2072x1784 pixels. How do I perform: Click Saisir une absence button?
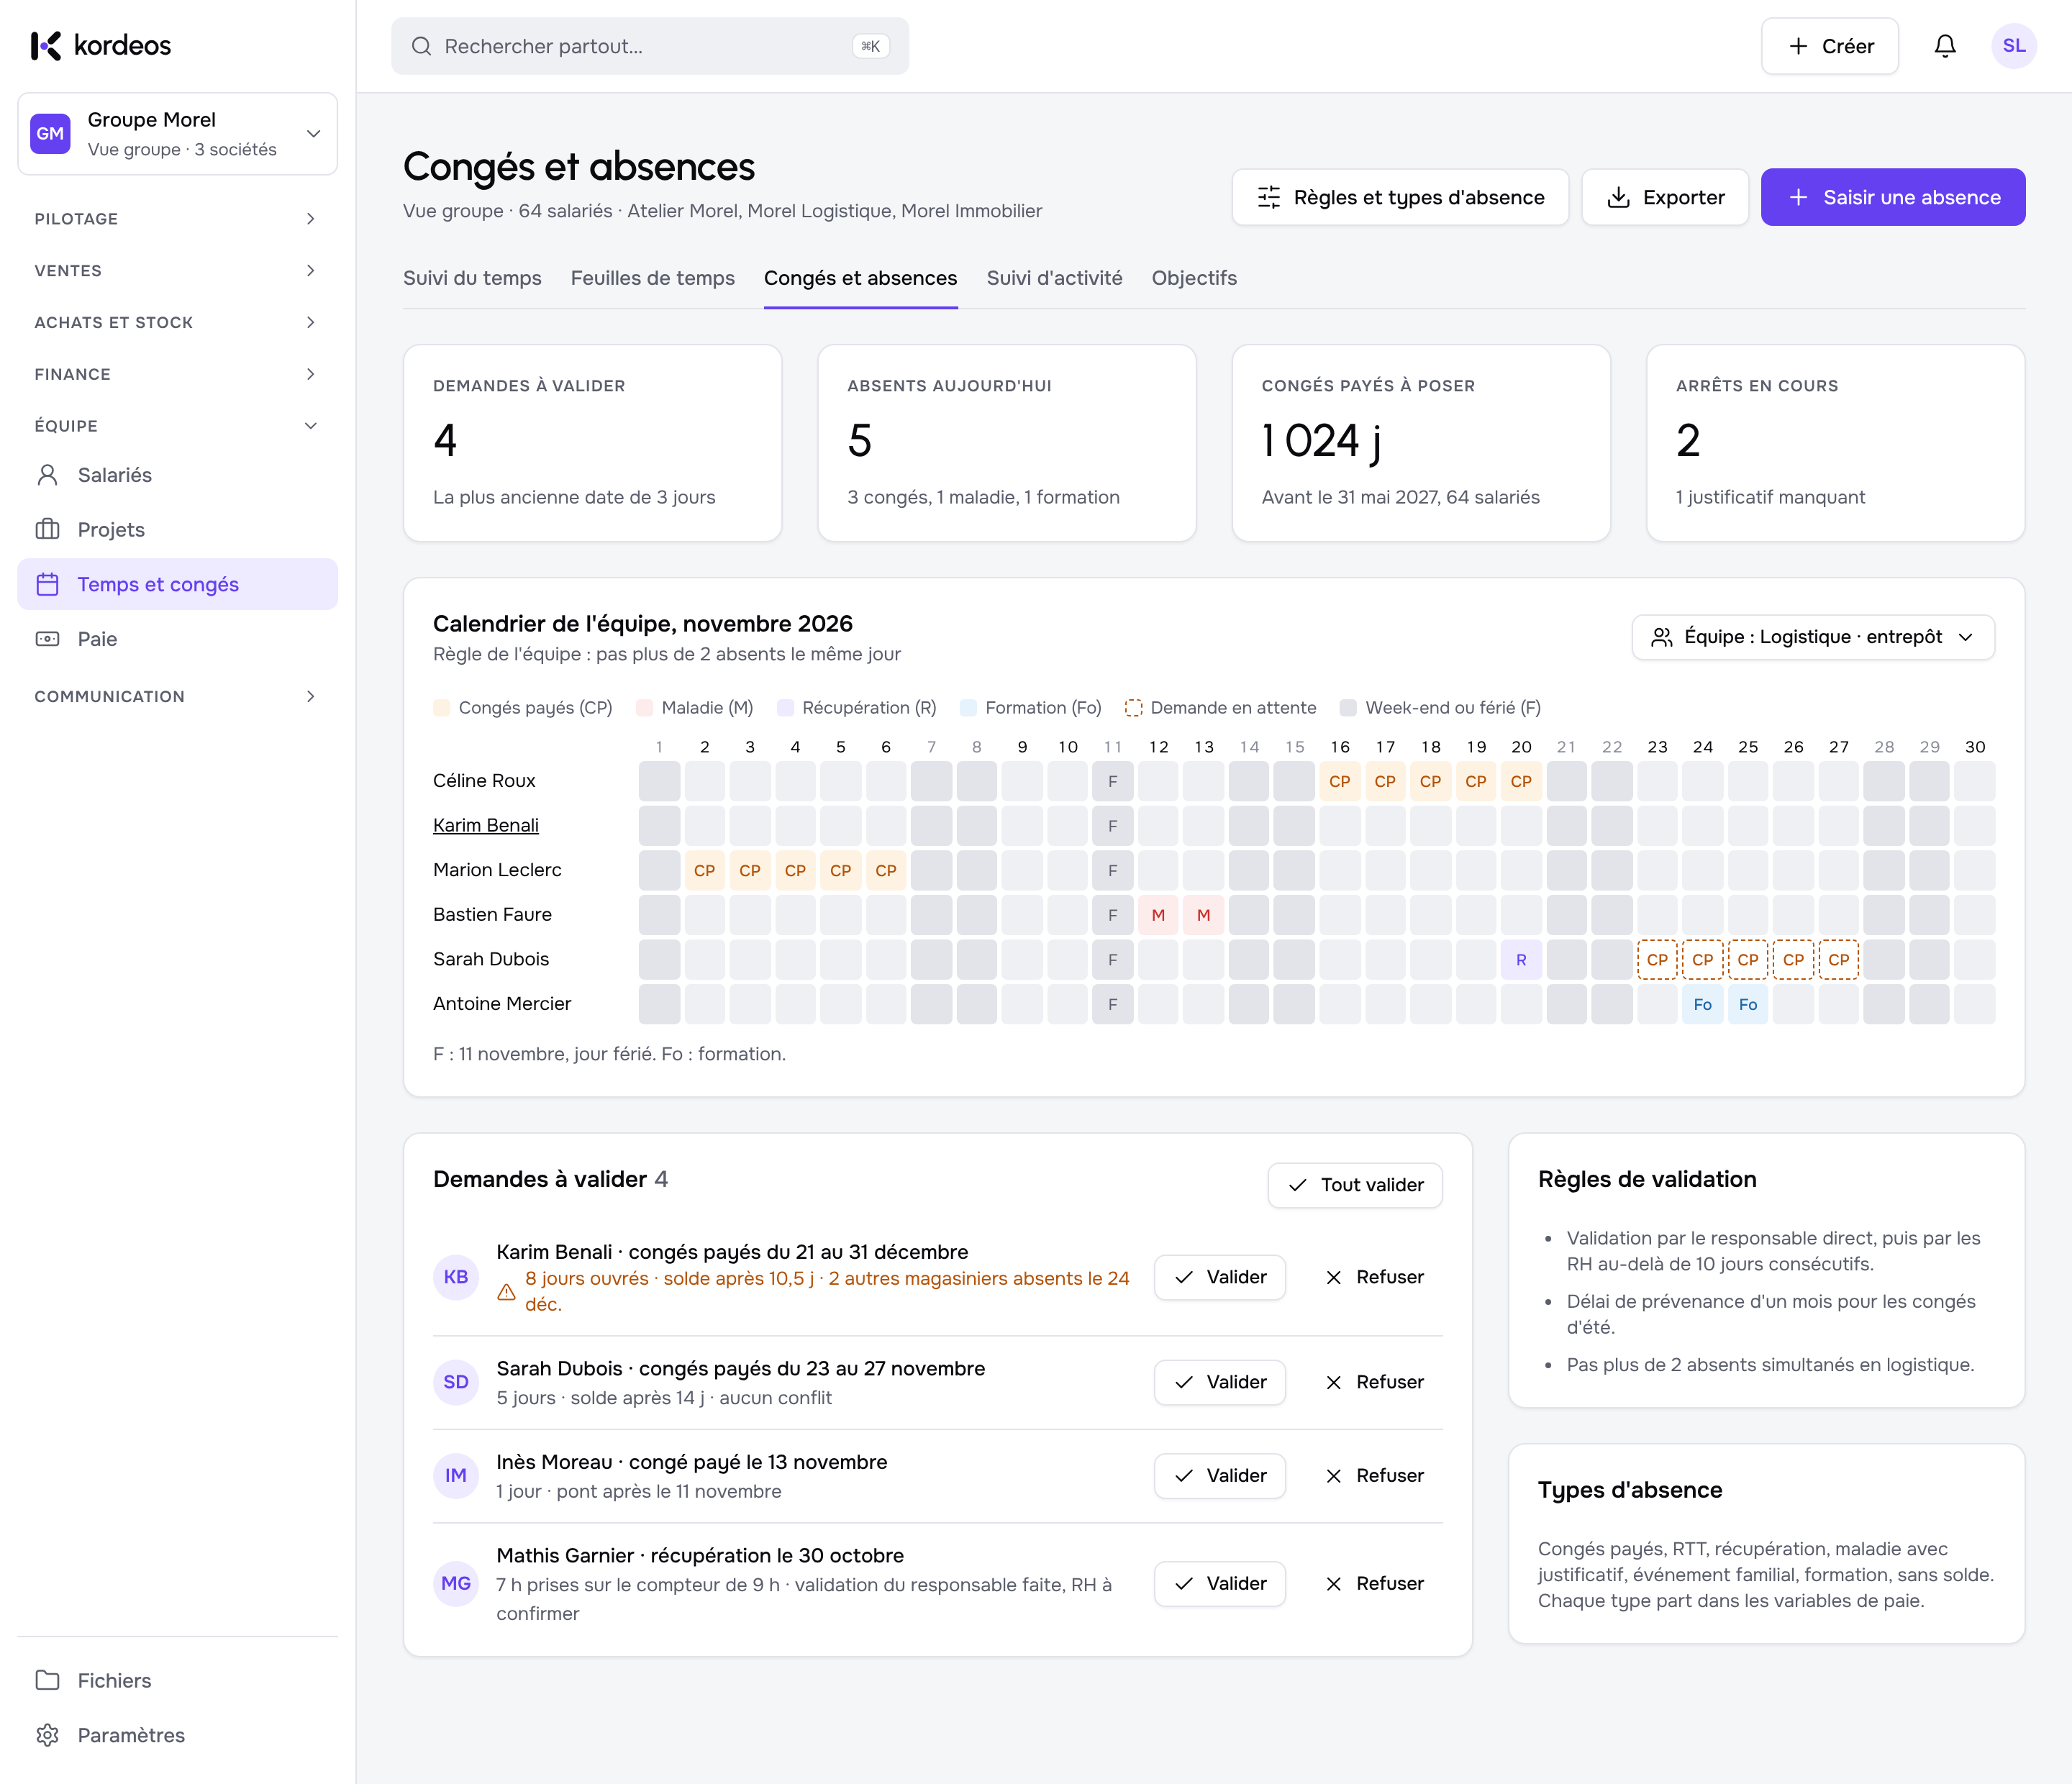coord(1892,197)
